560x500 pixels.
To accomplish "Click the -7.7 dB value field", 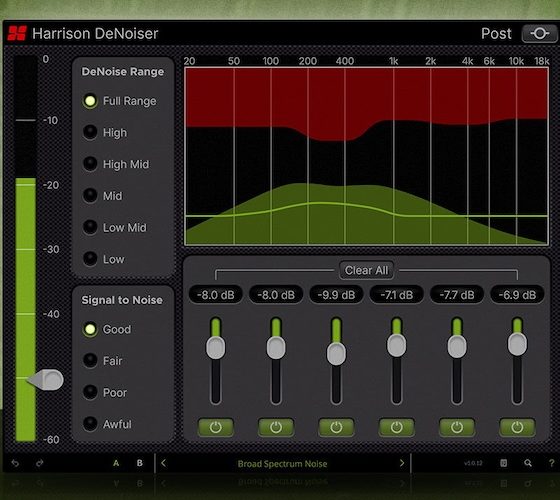I will [x=457, y=295].
